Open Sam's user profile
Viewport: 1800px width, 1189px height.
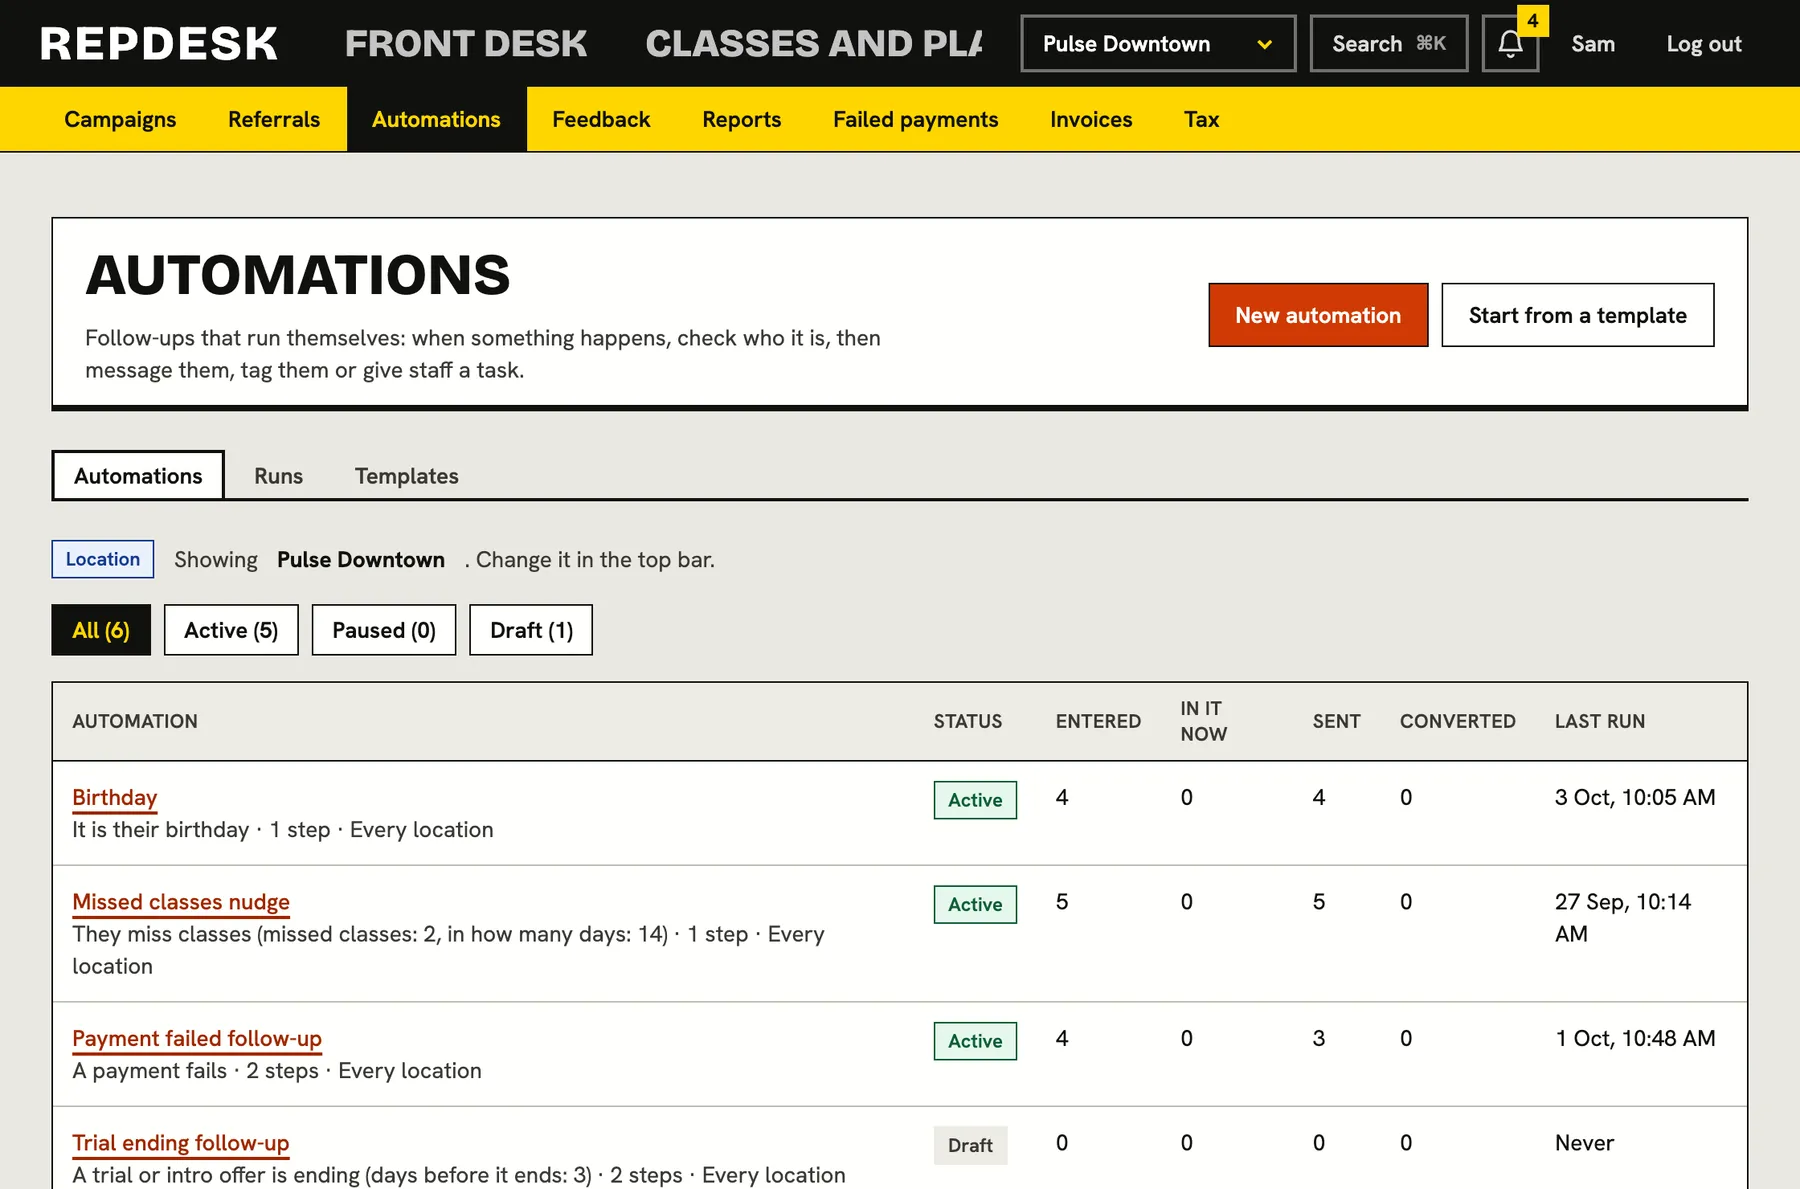[1593, 44]
